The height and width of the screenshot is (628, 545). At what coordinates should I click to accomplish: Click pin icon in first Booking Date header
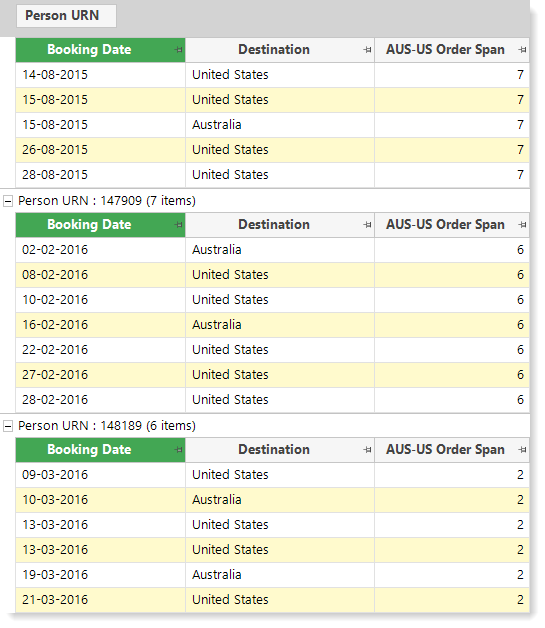(179, 50)
